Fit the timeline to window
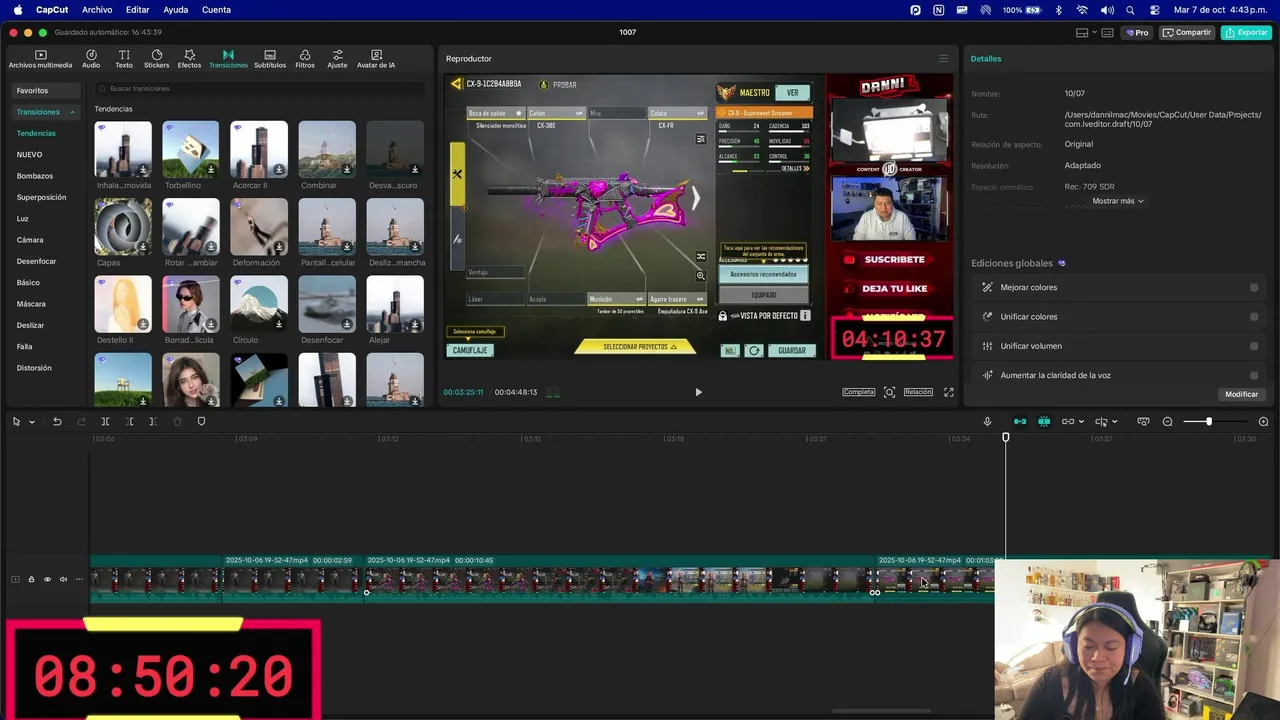Image resolution: width=1280 pixels, height=720 pixels. tap(1143, 422)
